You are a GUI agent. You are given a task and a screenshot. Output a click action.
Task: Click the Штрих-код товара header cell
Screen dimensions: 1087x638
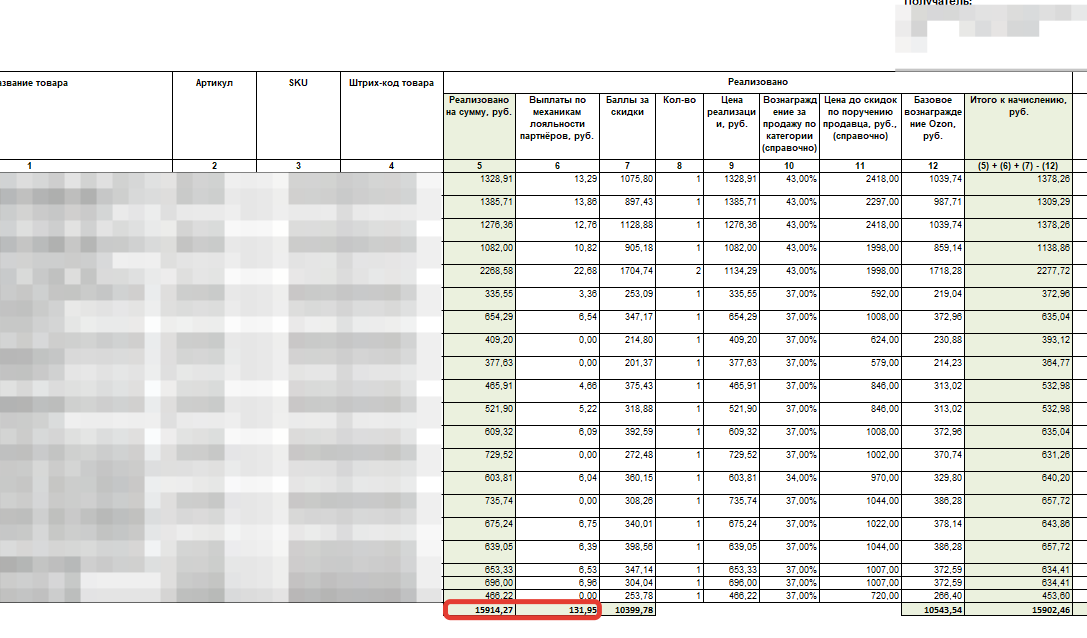[x=391, y=84]
